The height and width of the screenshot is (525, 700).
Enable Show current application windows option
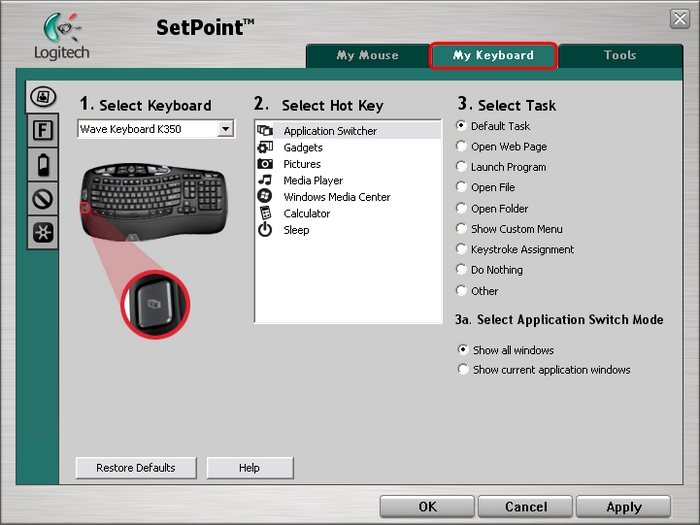[462, 369]
